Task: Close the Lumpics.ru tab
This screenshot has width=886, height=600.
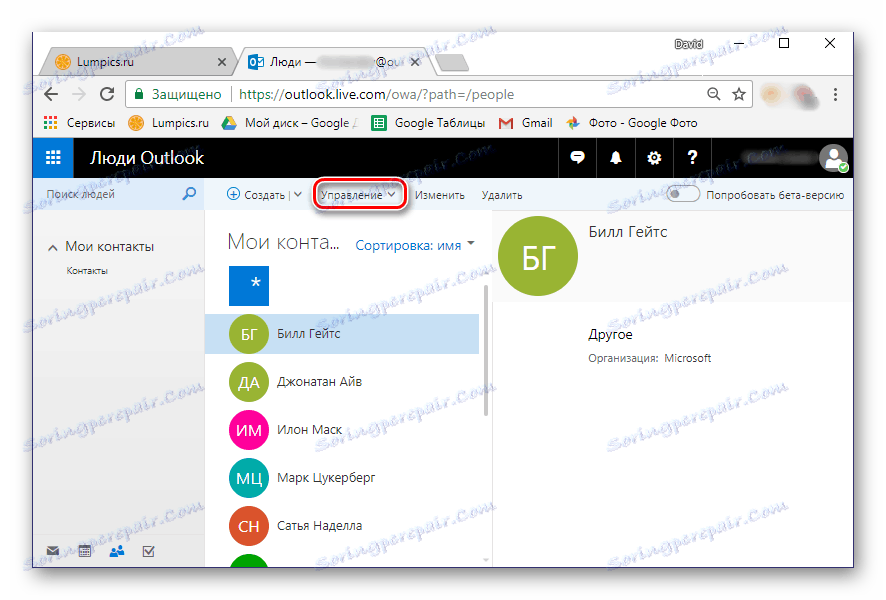Action: [x=222, y=62]
